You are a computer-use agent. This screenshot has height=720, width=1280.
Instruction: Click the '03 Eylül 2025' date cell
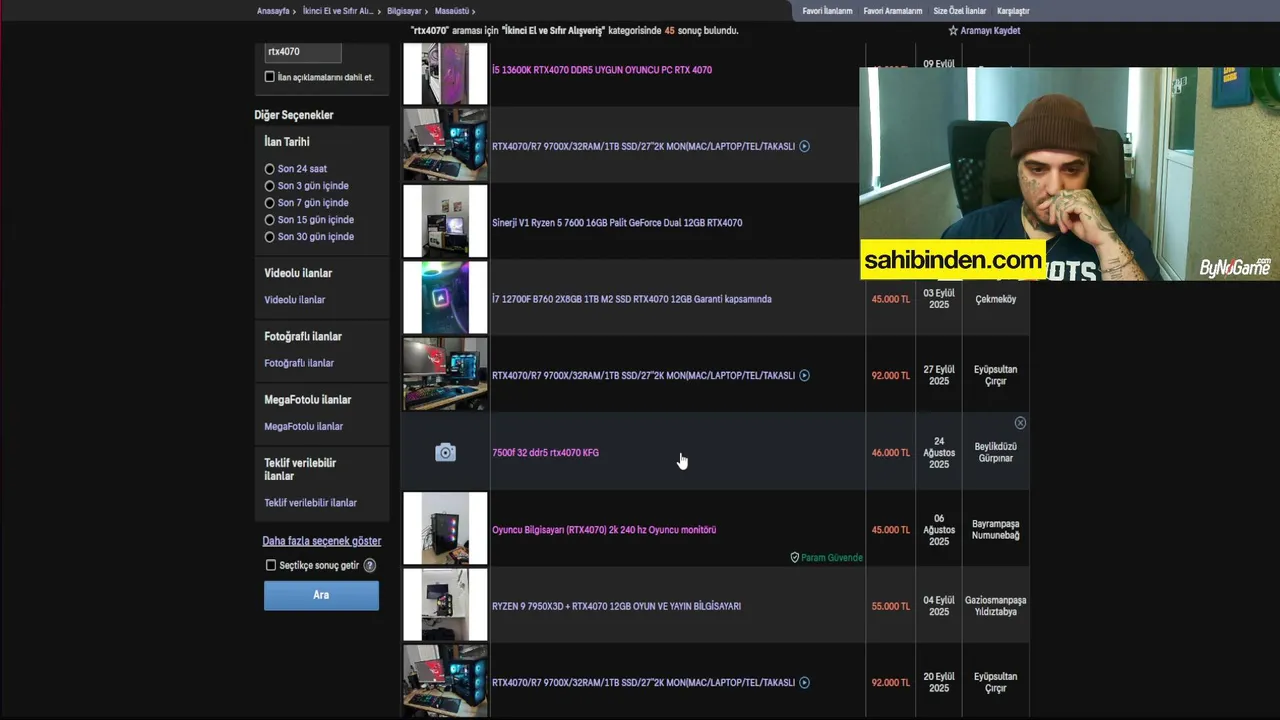pos(939,299)
